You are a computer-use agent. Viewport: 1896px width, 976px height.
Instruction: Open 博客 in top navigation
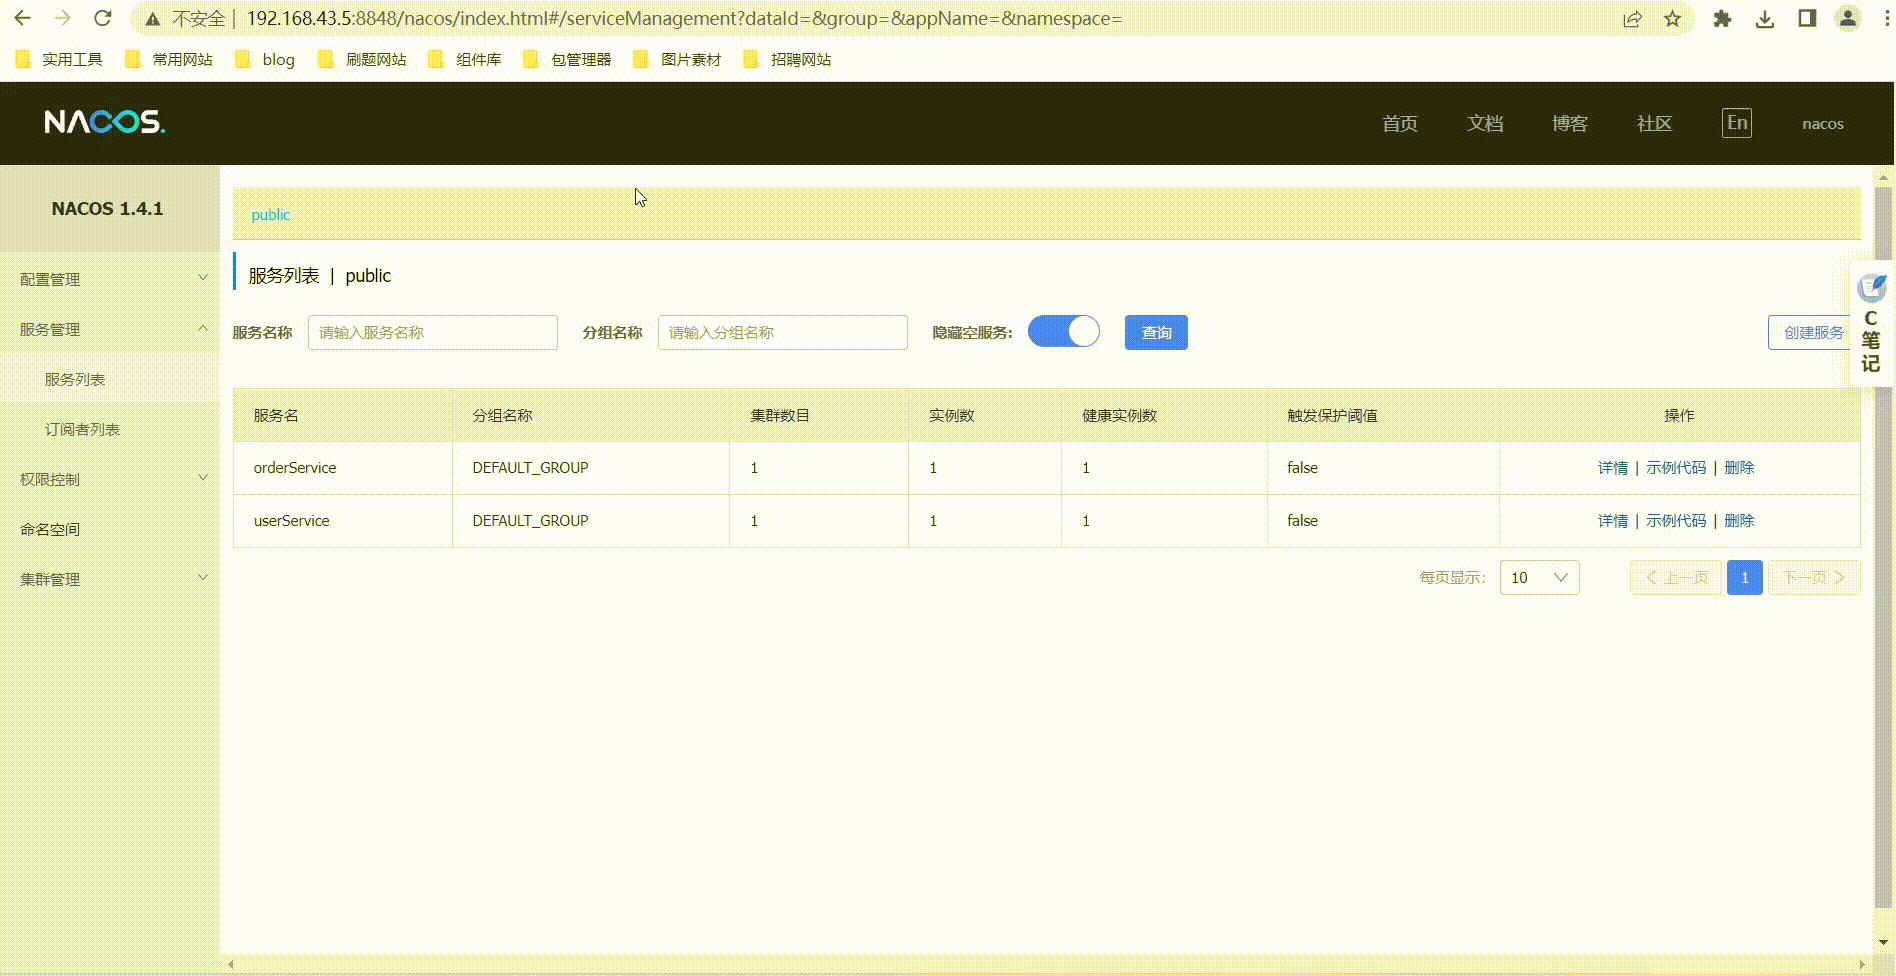click(1570, 124)
